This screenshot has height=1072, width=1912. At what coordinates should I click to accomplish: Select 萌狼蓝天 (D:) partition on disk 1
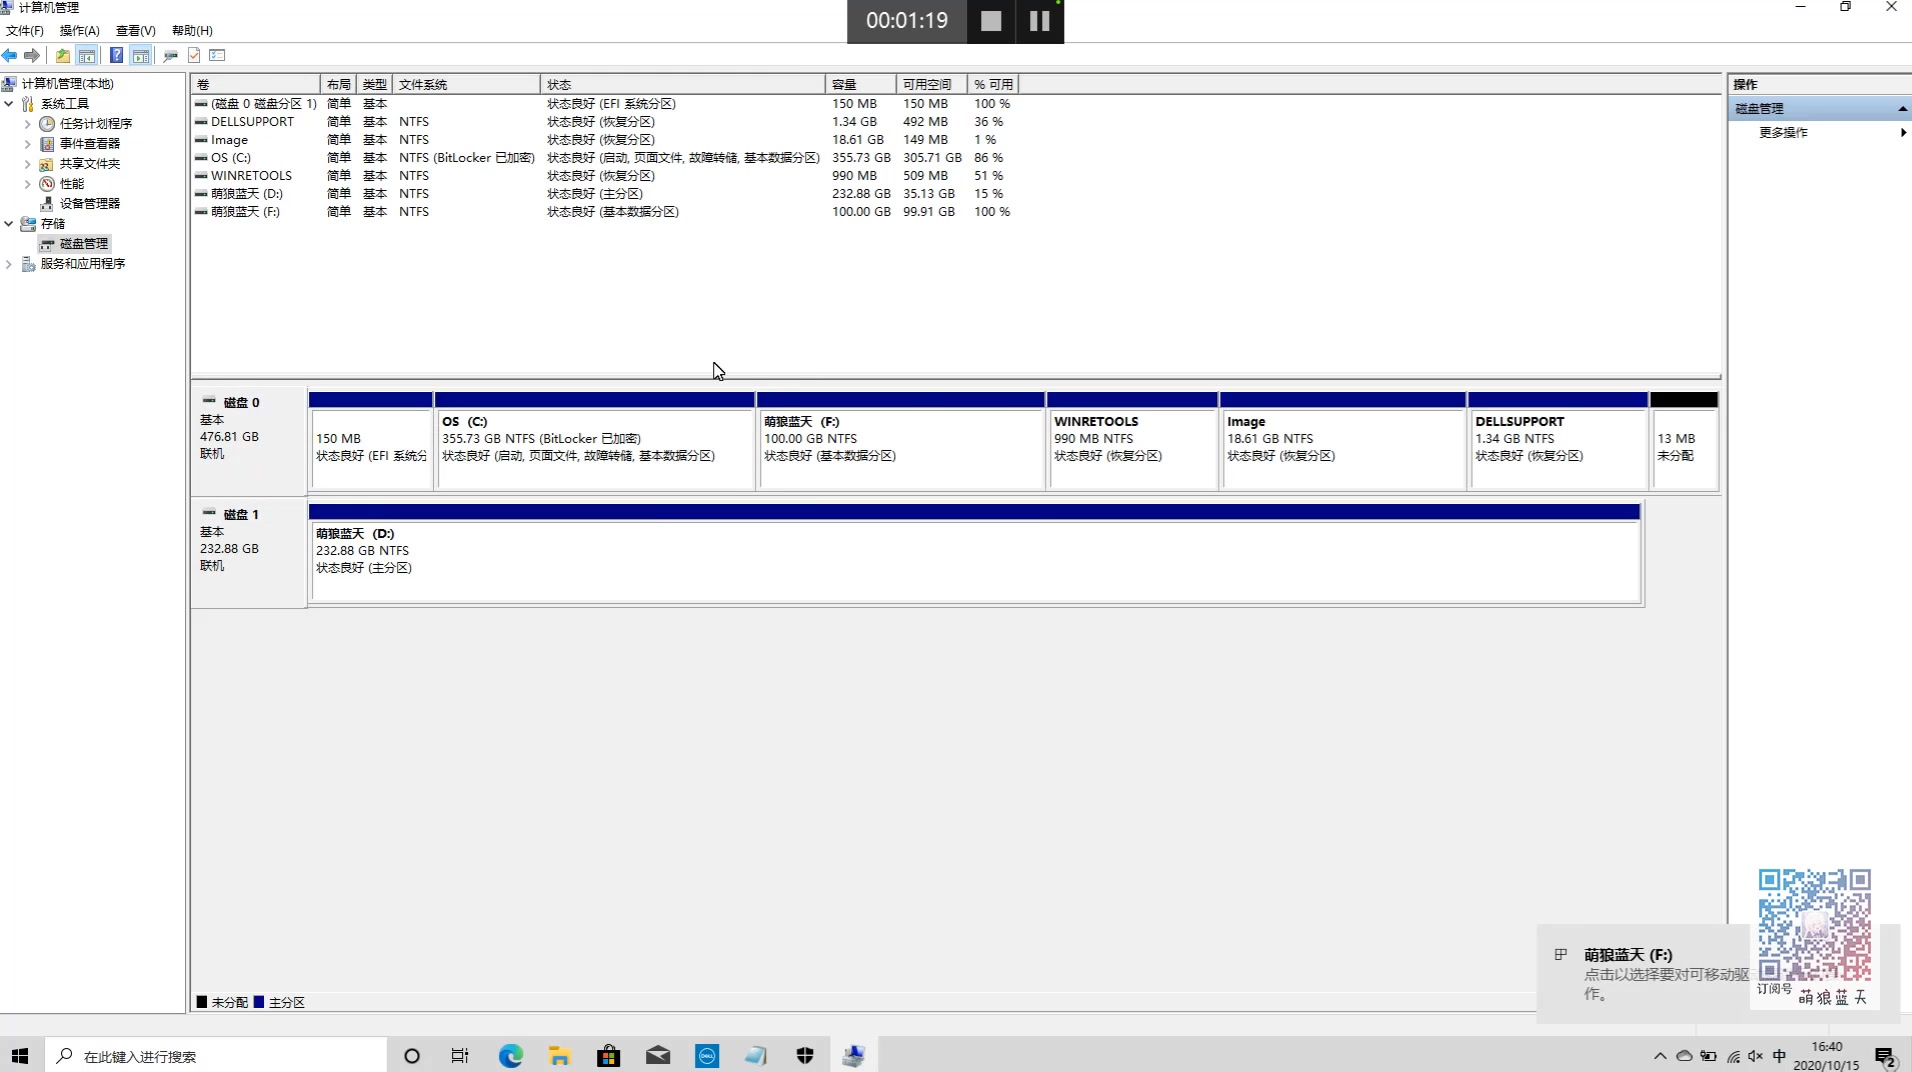975,553
